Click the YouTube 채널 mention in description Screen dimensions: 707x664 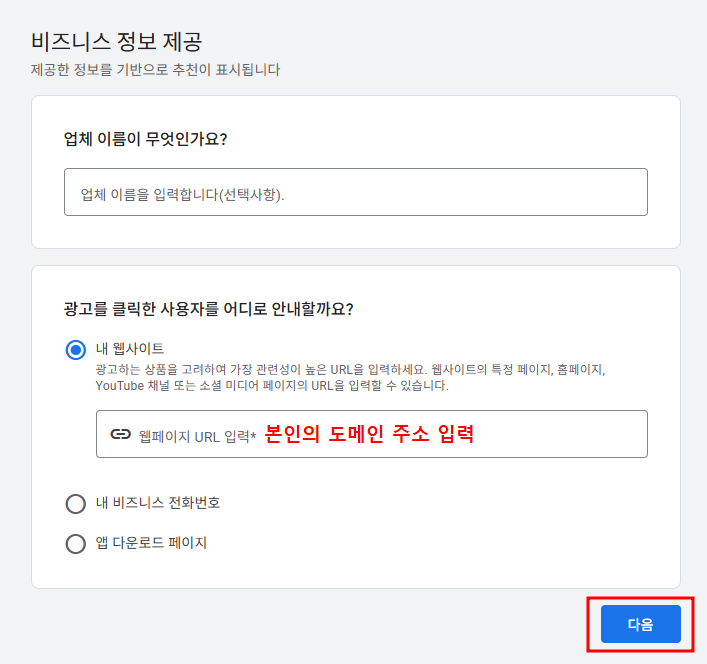(133, 386)
